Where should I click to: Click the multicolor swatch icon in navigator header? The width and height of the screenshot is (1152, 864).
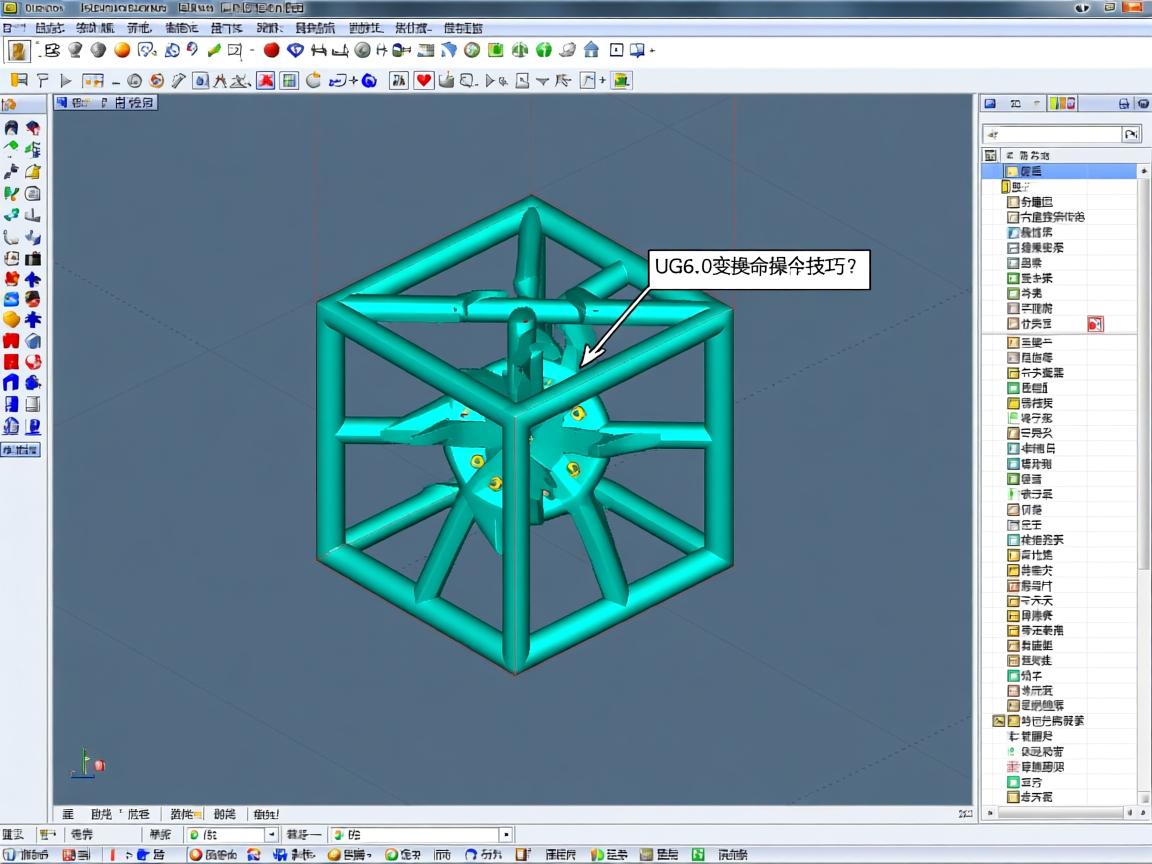click(x=1064, y=103)
